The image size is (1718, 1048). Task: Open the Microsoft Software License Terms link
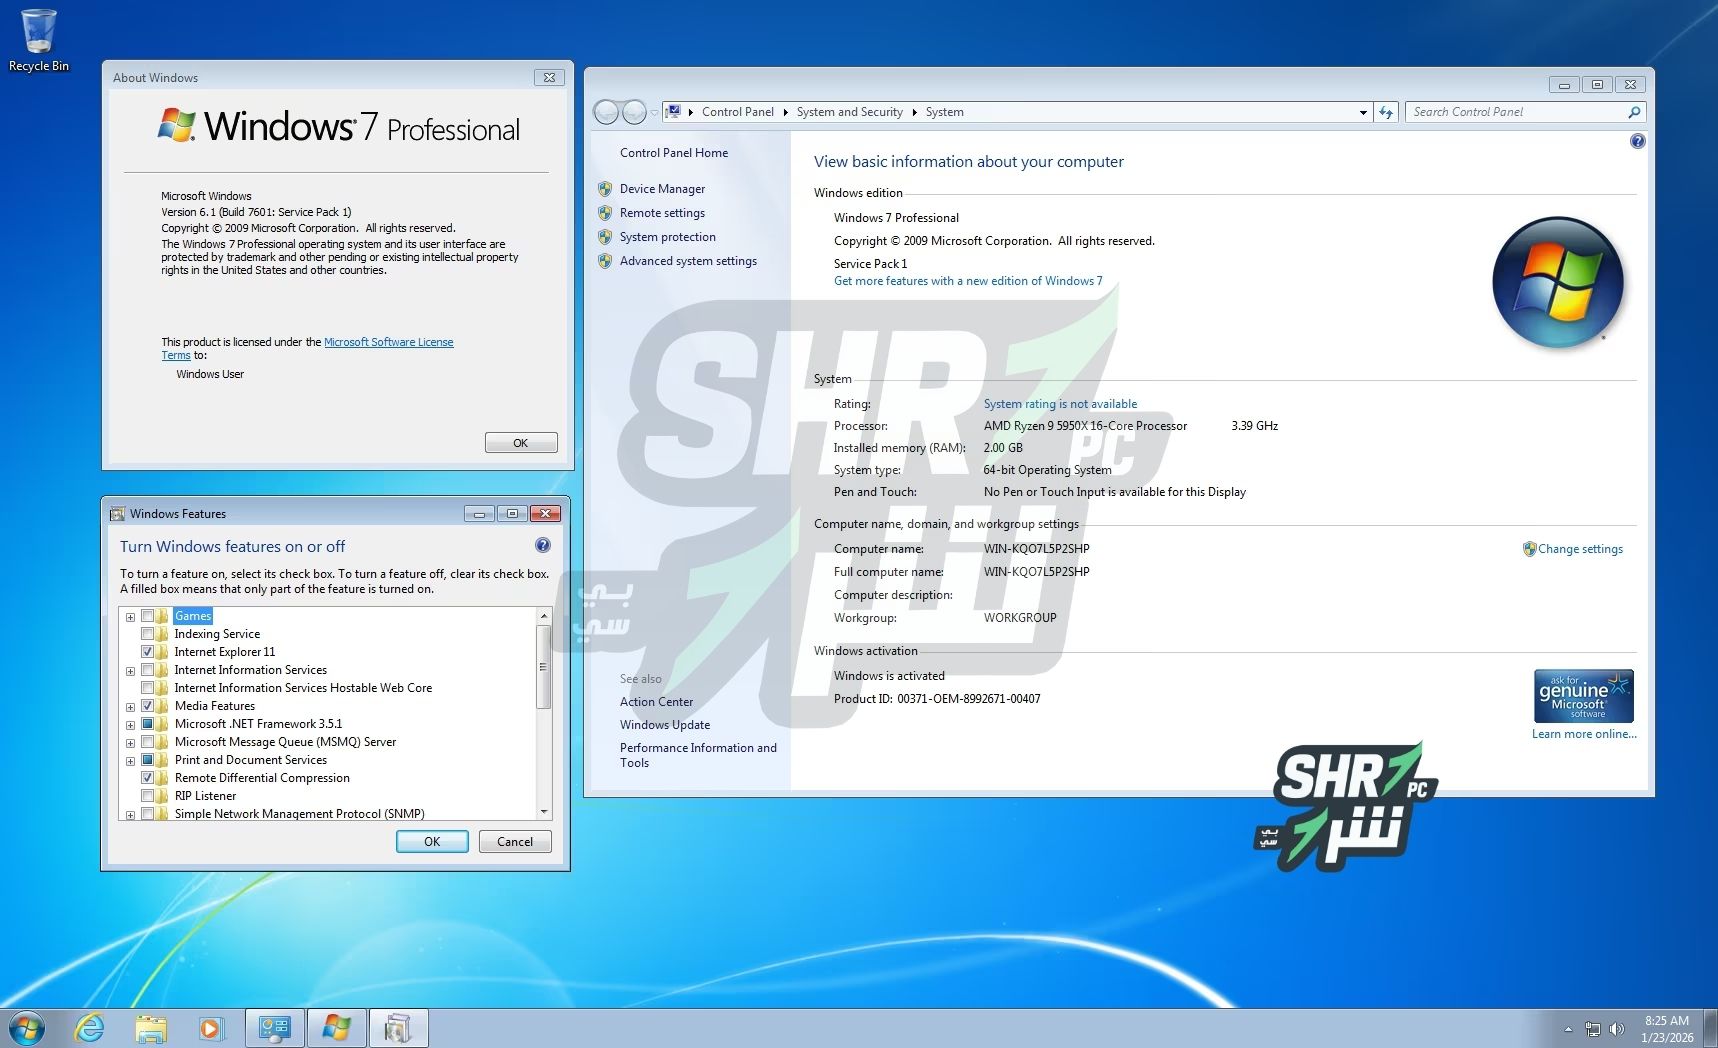(389, 342)
